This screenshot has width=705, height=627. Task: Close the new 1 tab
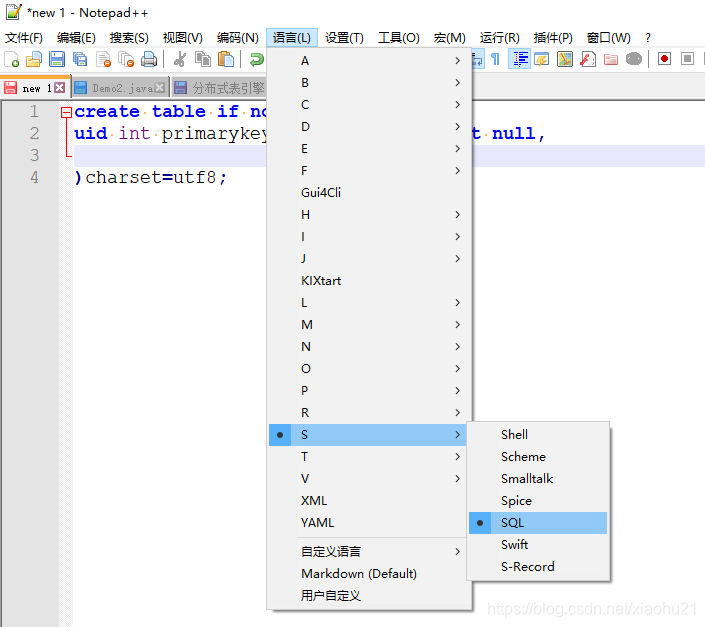coord(59,88)
